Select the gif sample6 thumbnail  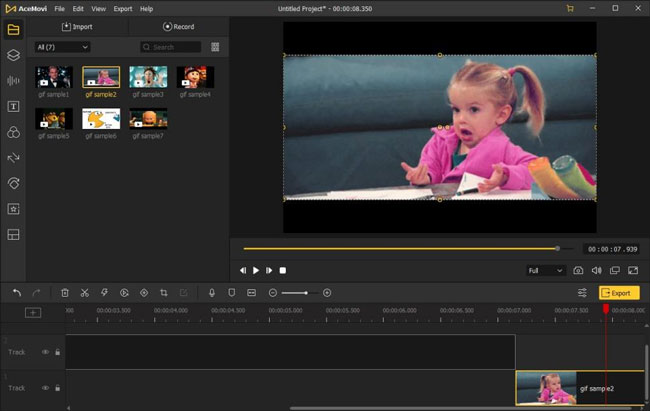coord(101,119)
